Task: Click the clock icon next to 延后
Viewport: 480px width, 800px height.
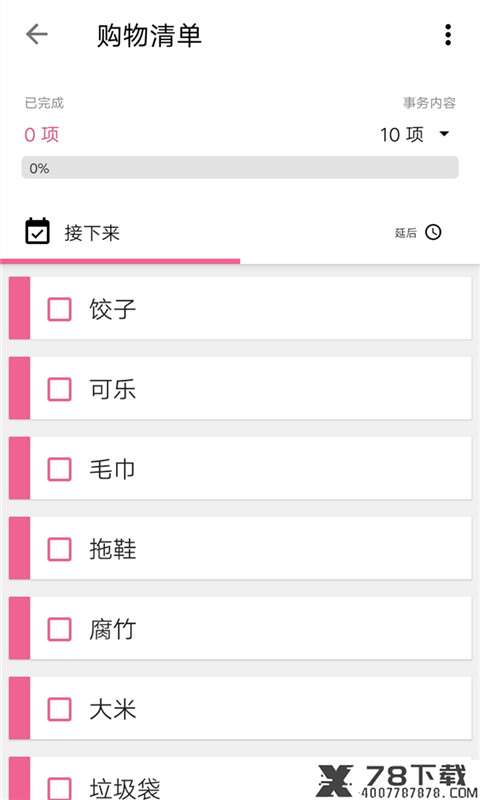Action: click(x=434, y=232)
